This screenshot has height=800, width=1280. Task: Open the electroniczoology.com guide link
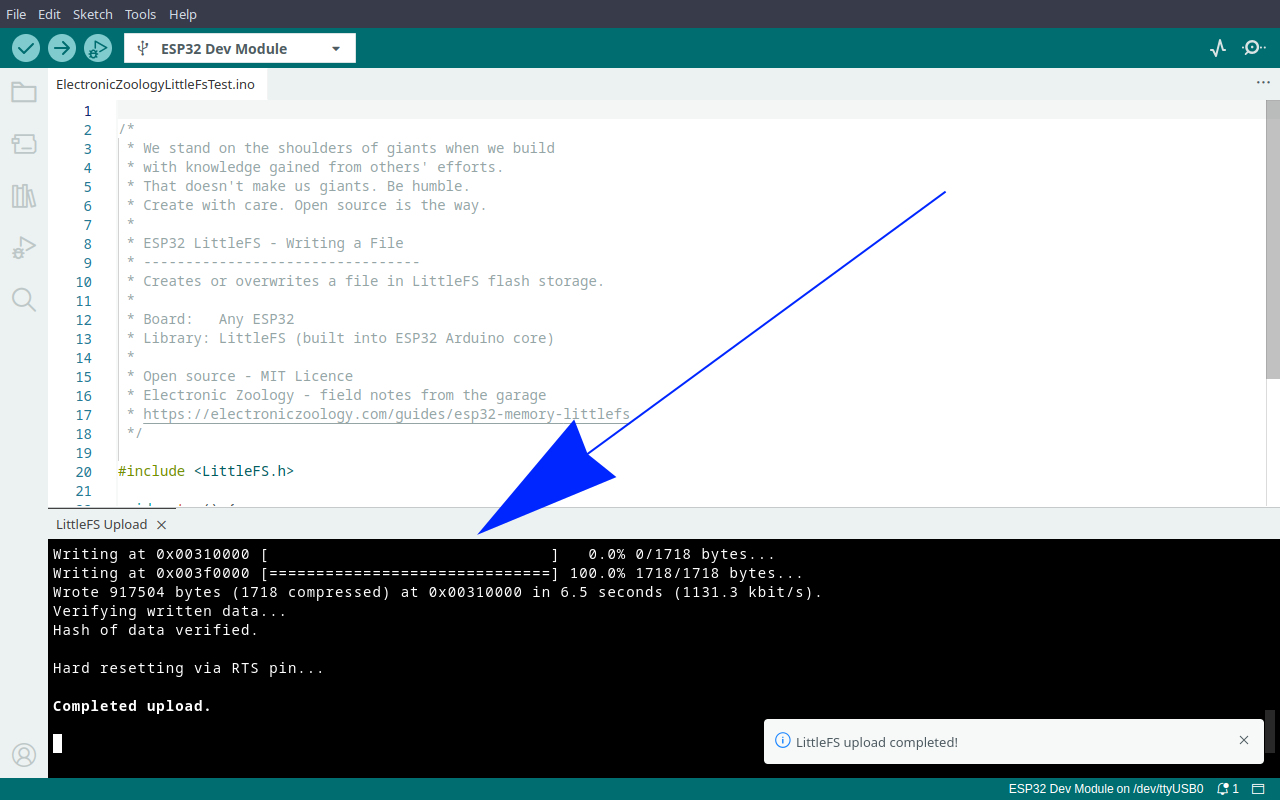click(386, 414)
